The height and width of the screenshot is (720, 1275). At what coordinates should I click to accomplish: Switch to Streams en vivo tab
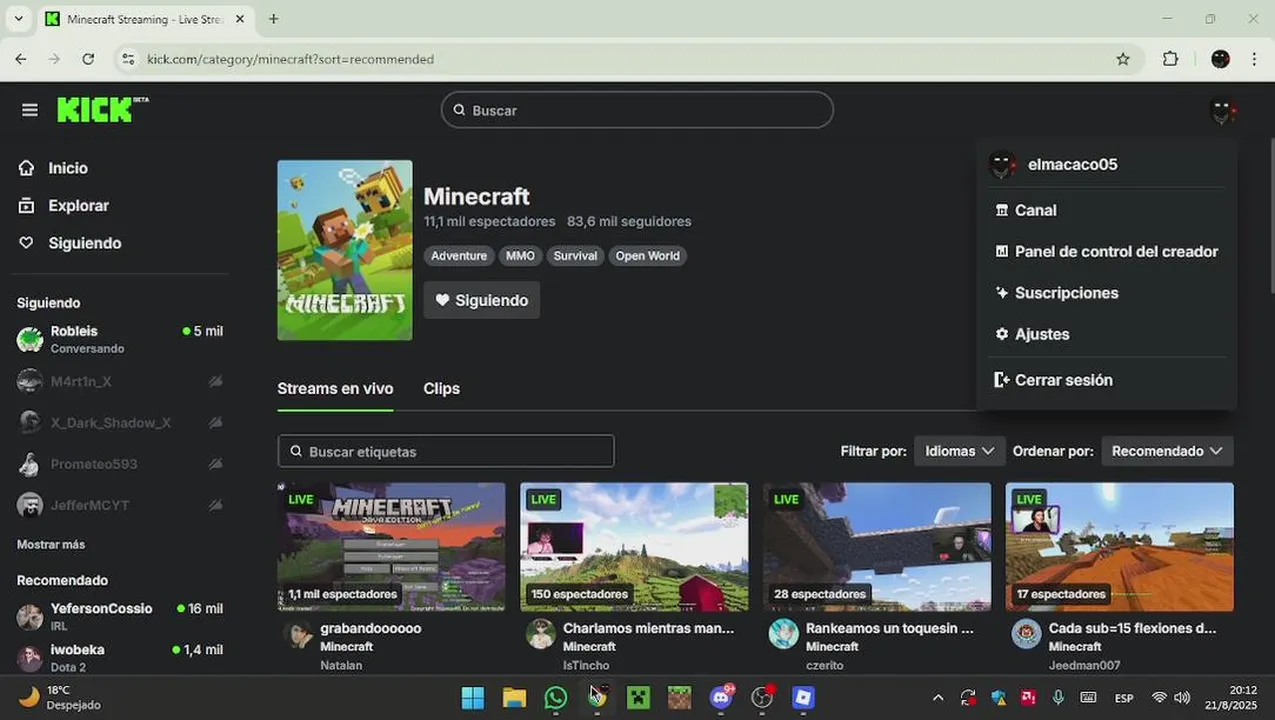click(x=335, y=388)
